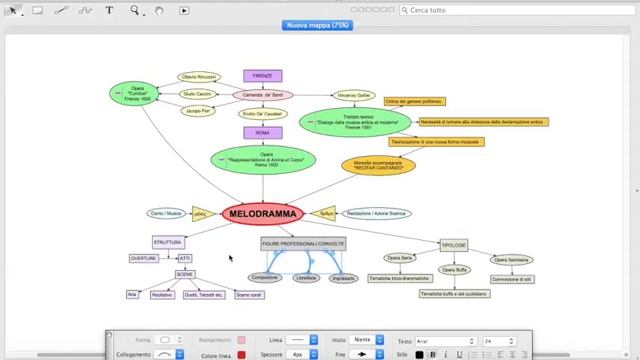Select the Librettista node
This screenshot has height=360, width=640.
click(x=306, y=278)
